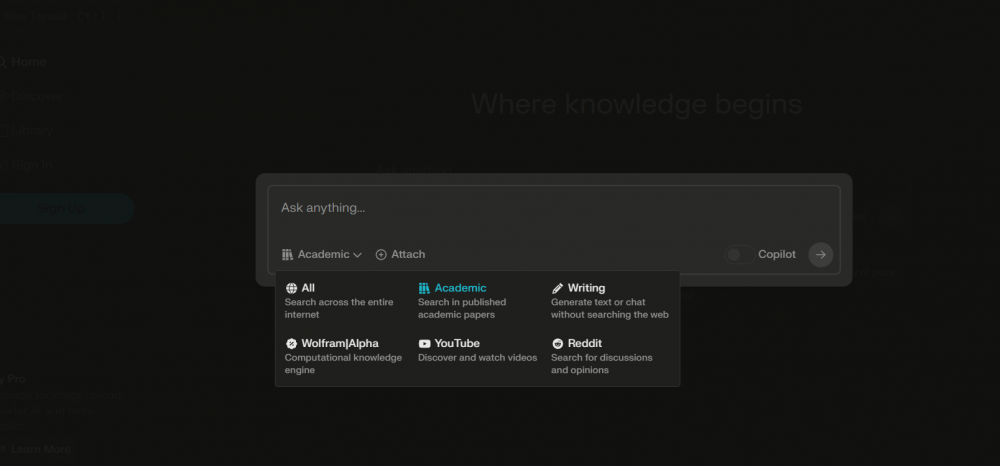This screenshot has height=466, width=1000.
Task: Click the Sign in sidebar link
Action: pyautogui.click(x=30, y=164)
